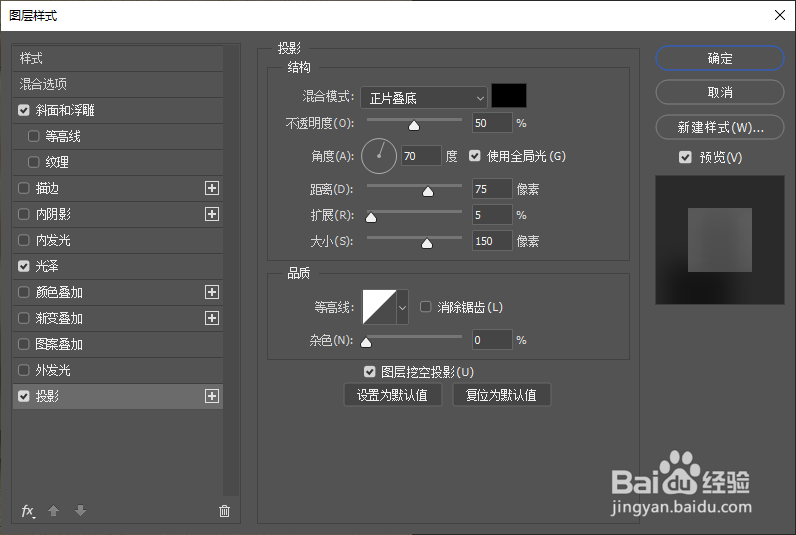796x535 pixels.
Task: Click the 杂色 slider handle
Action: (366, 342)
